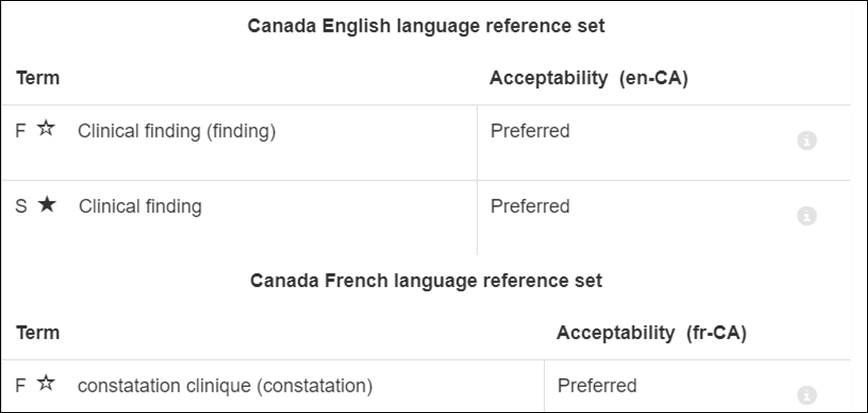Click the filled star beside Clinical finding synonym
Screen dimensions: 868x413
pyautogui.click(x=47, y=205)
